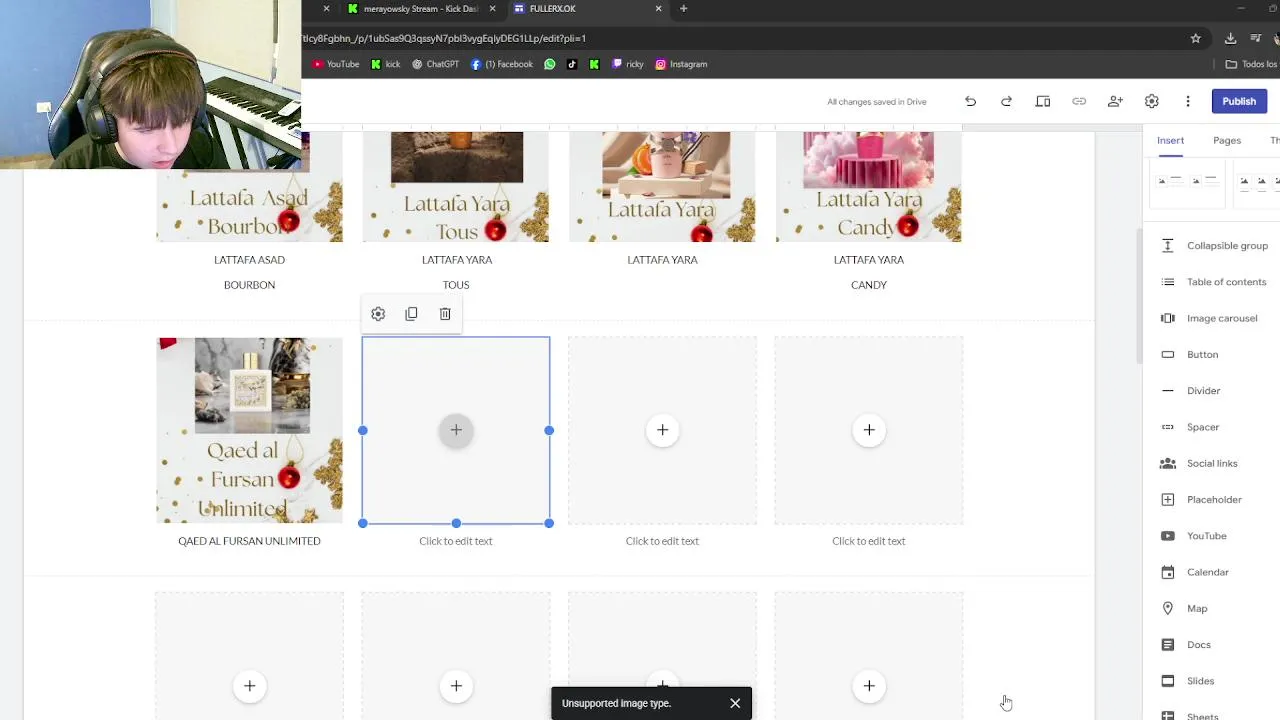Screen dimensions: 1280x720
Task: Insert a YouTube video element
Action: (x=1193, y=536)
